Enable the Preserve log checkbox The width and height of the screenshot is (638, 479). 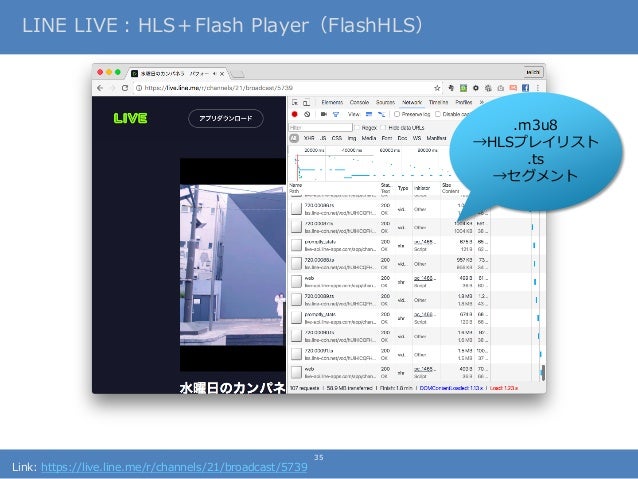397,114
